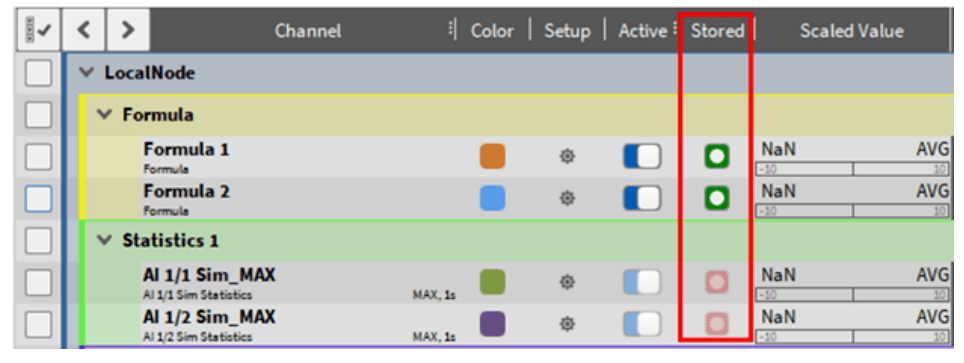Click the Stored column header
The height and width of the screenshot is (363, 964).
717,31
